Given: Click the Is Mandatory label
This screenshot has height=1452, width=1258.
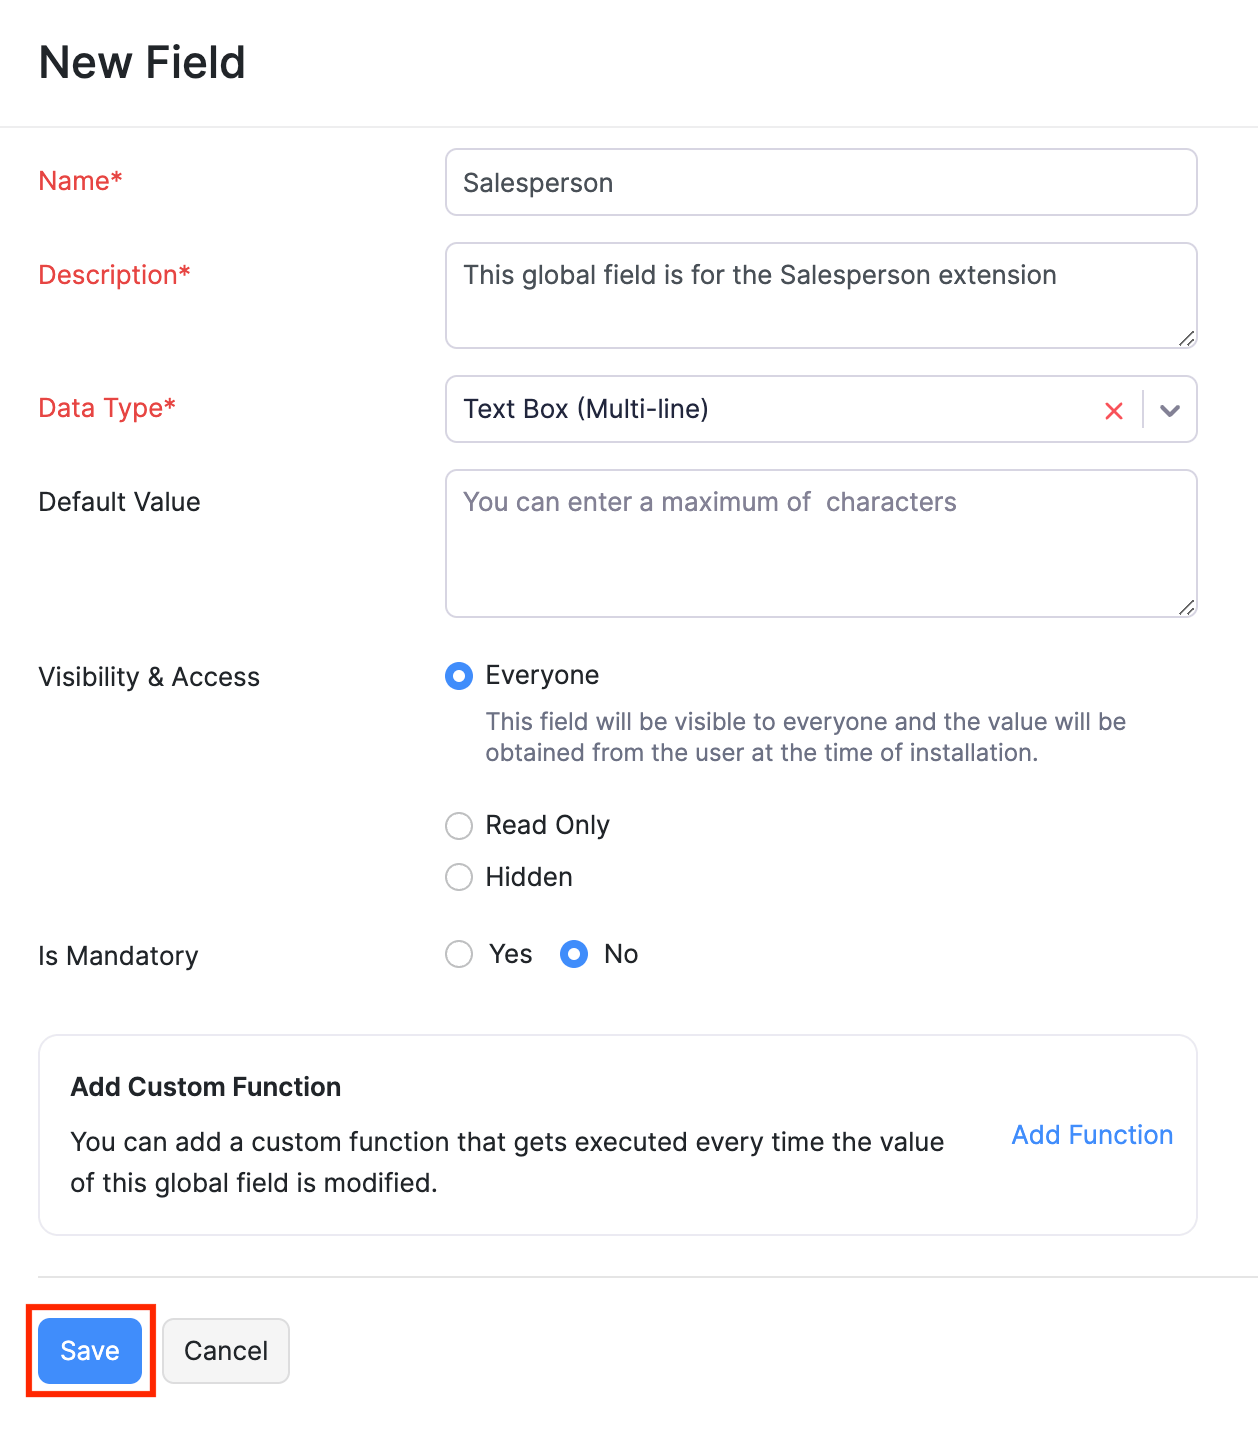Looking at the screenshot, I should coord(118,956).
